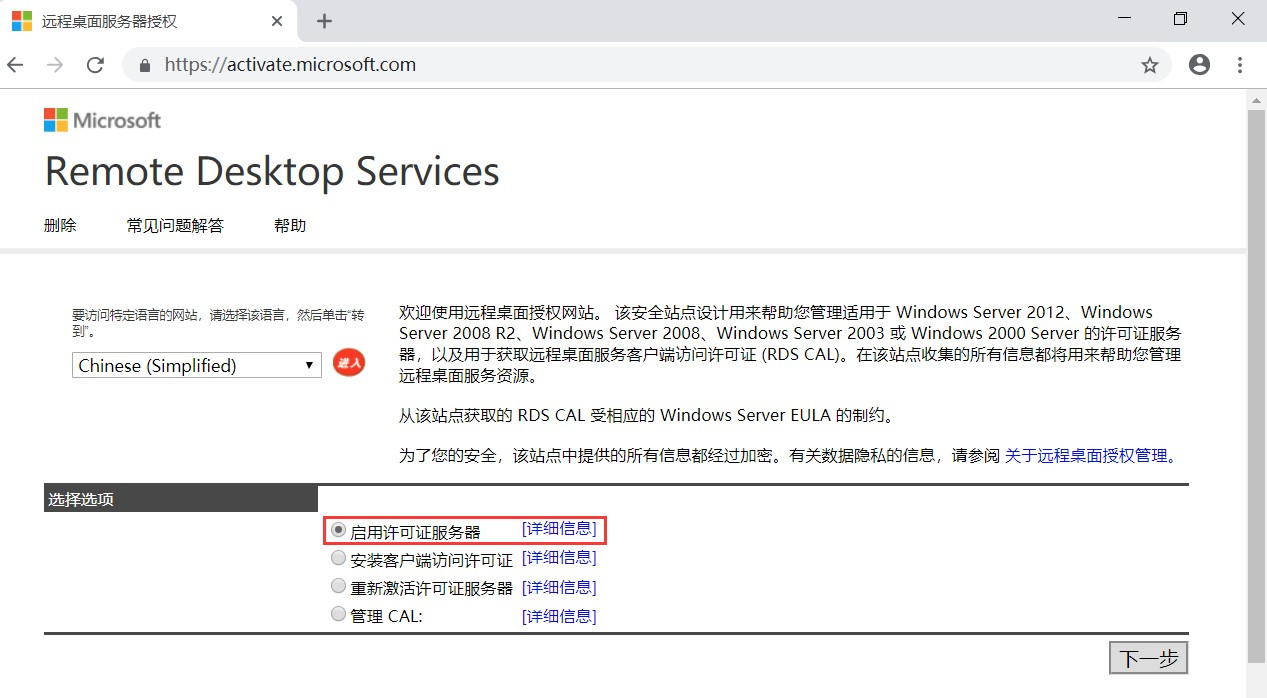Open 详细信息 link for 重新激活许可证服务器
Viewport: 1267px width, 698px height.
pyautogui.click(x=559, y=587)
